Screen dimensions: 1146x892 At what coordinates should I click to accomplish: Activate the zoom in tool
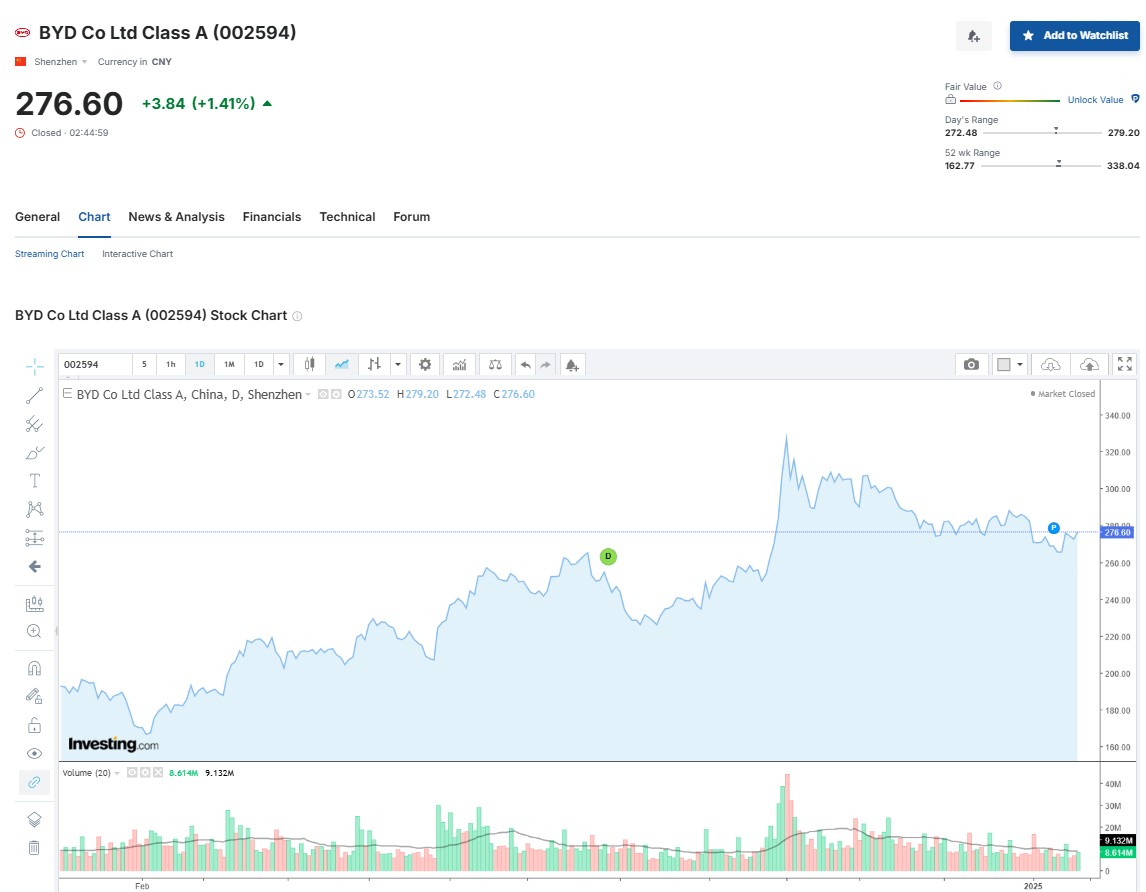coord(34,631)
